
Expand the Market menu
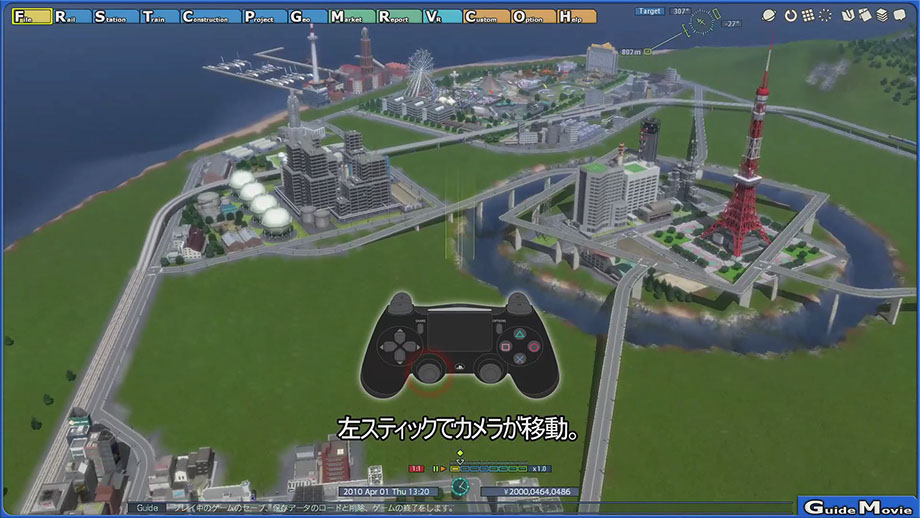[x=351, y=17]
